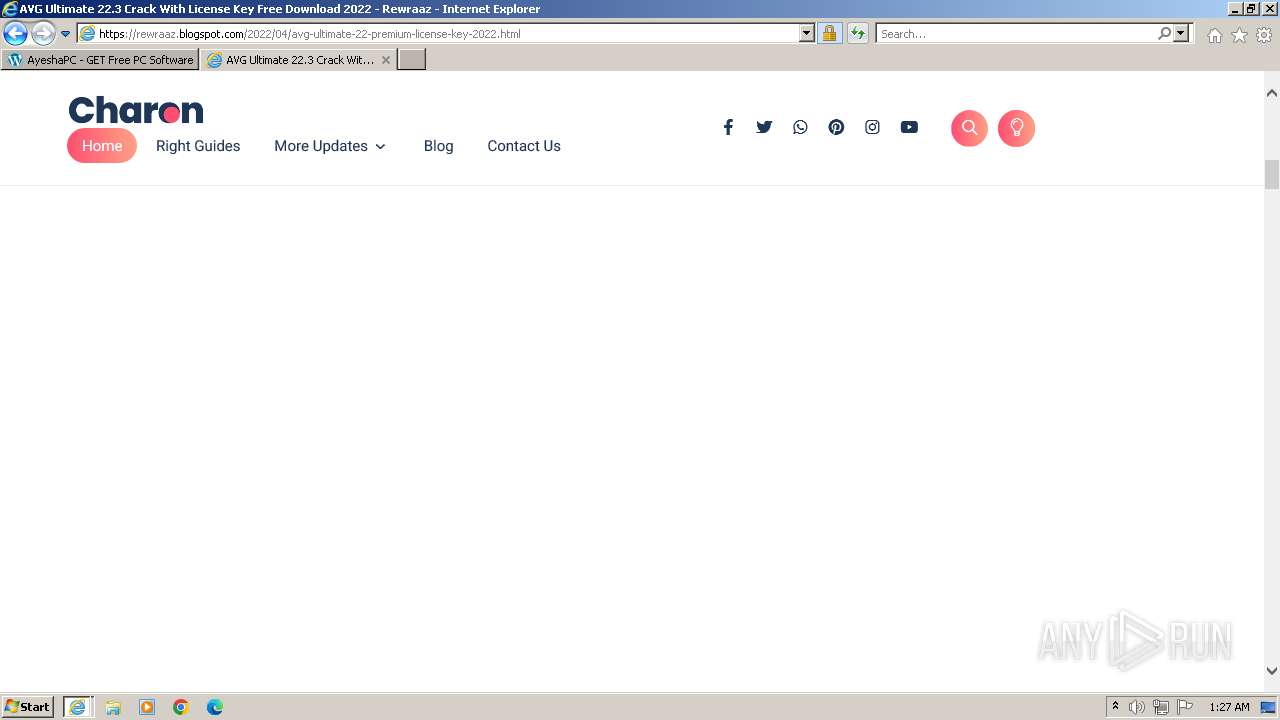Expand the More Updates dropdown menu
Image resolution: width=1280 pixels, height=720 pixels.
click(x=330, y=146)
